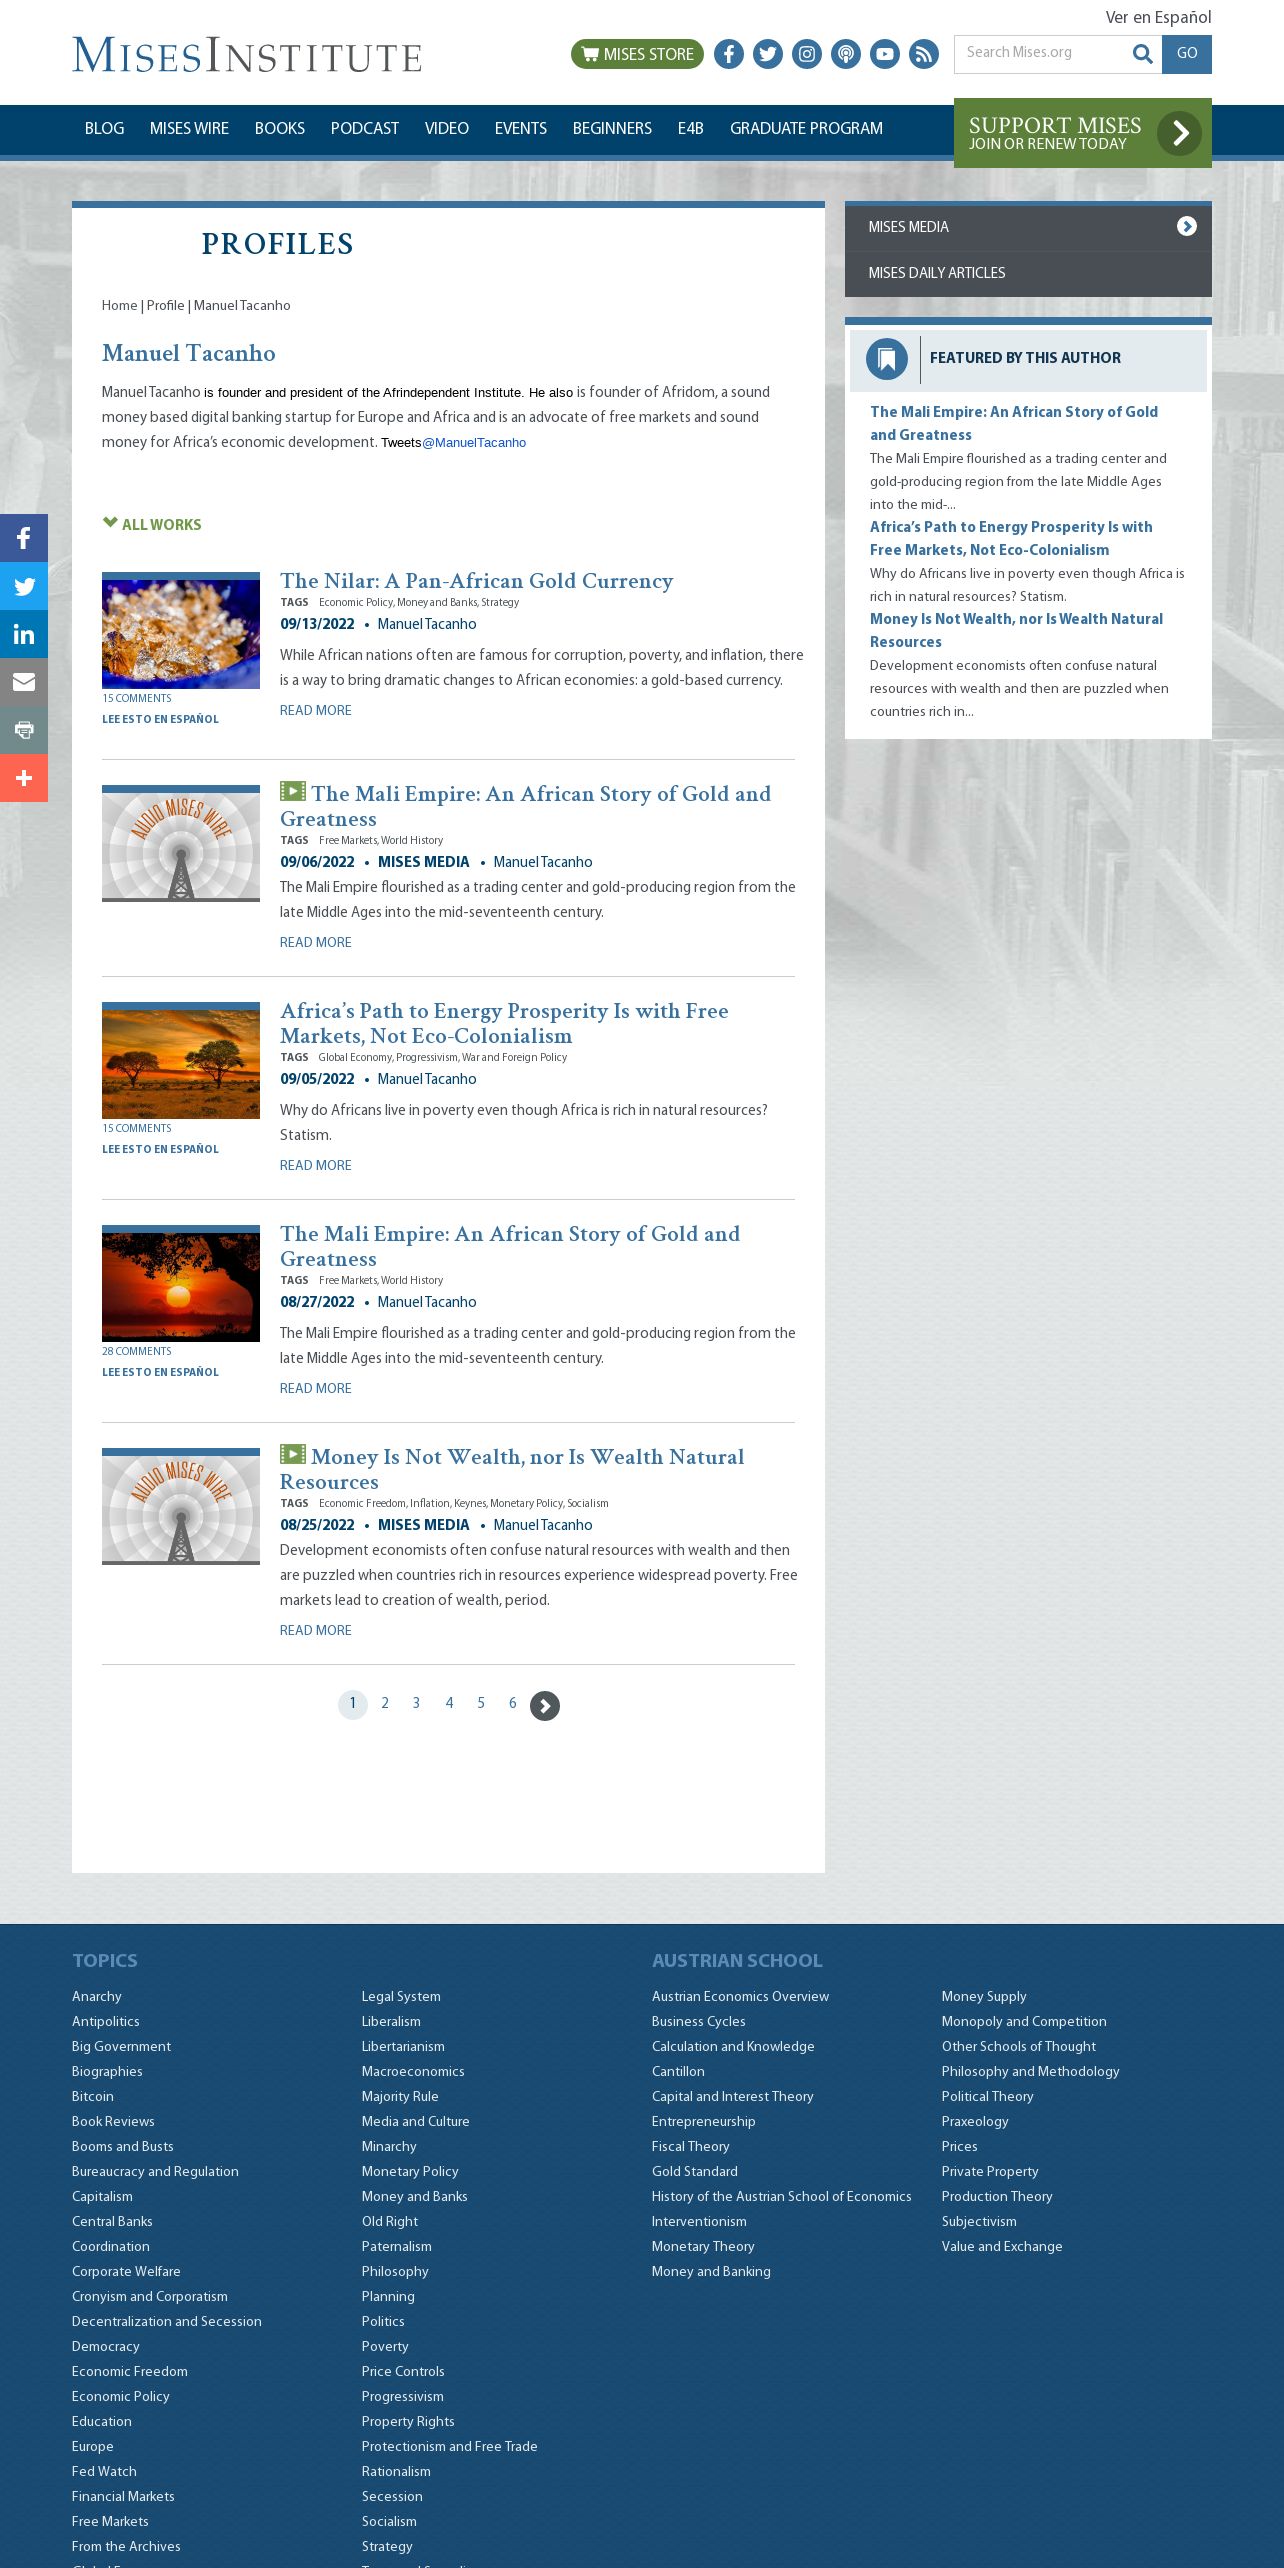Click video icon beside Money Is Not Wealth
This screenshot has width=1284, height=2568.
point(293,1454)
